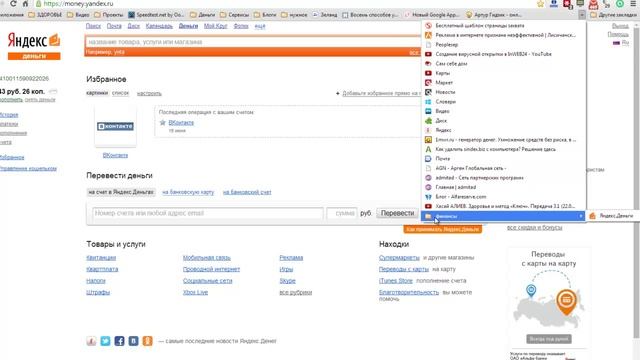
Task: Select на банковскую карту transfer tab
Action: 188,192
